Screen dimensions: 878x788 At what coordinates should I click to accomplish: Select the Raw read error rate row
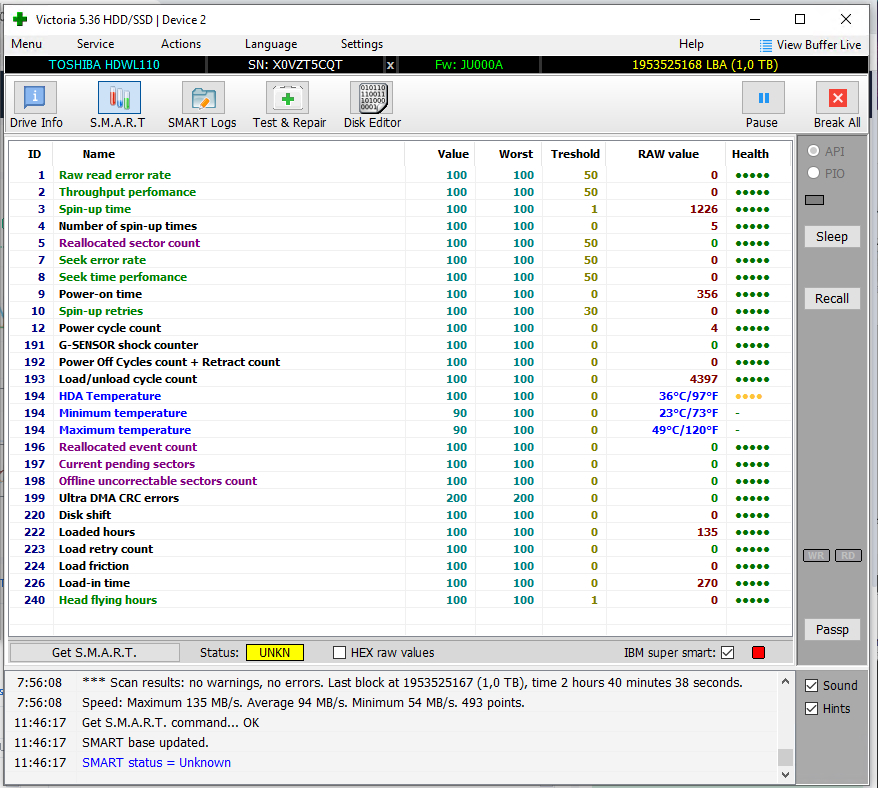click(x=400, y=175)
